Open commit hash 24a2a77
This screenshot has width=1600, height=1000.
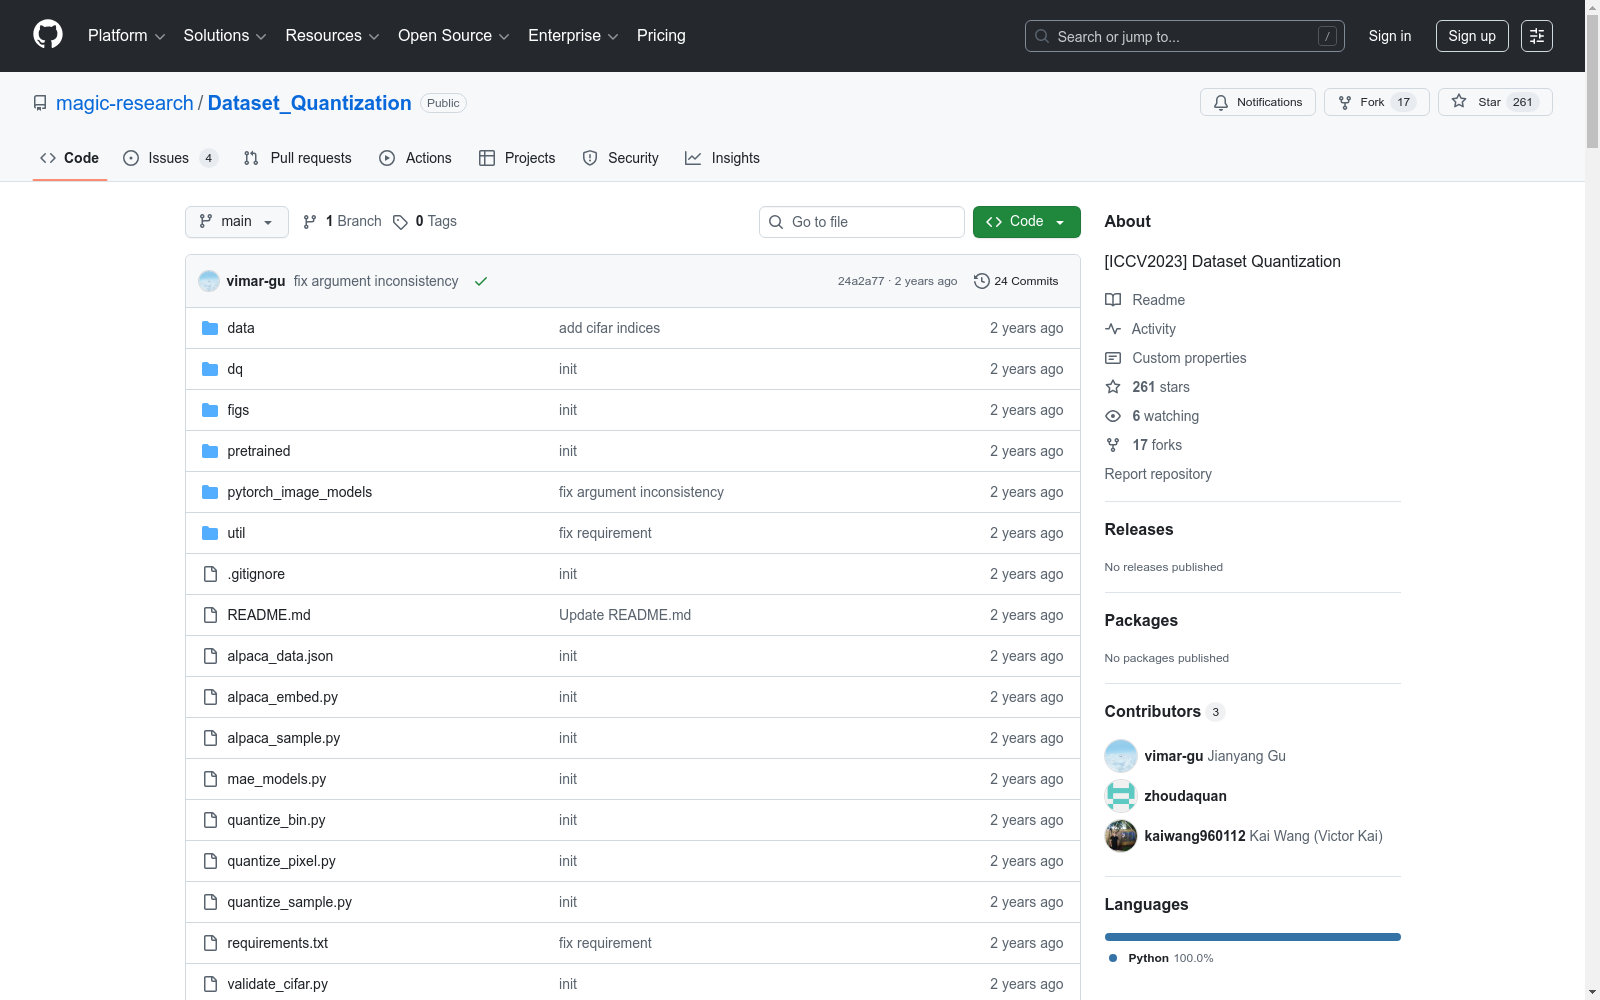click(861, 281)
